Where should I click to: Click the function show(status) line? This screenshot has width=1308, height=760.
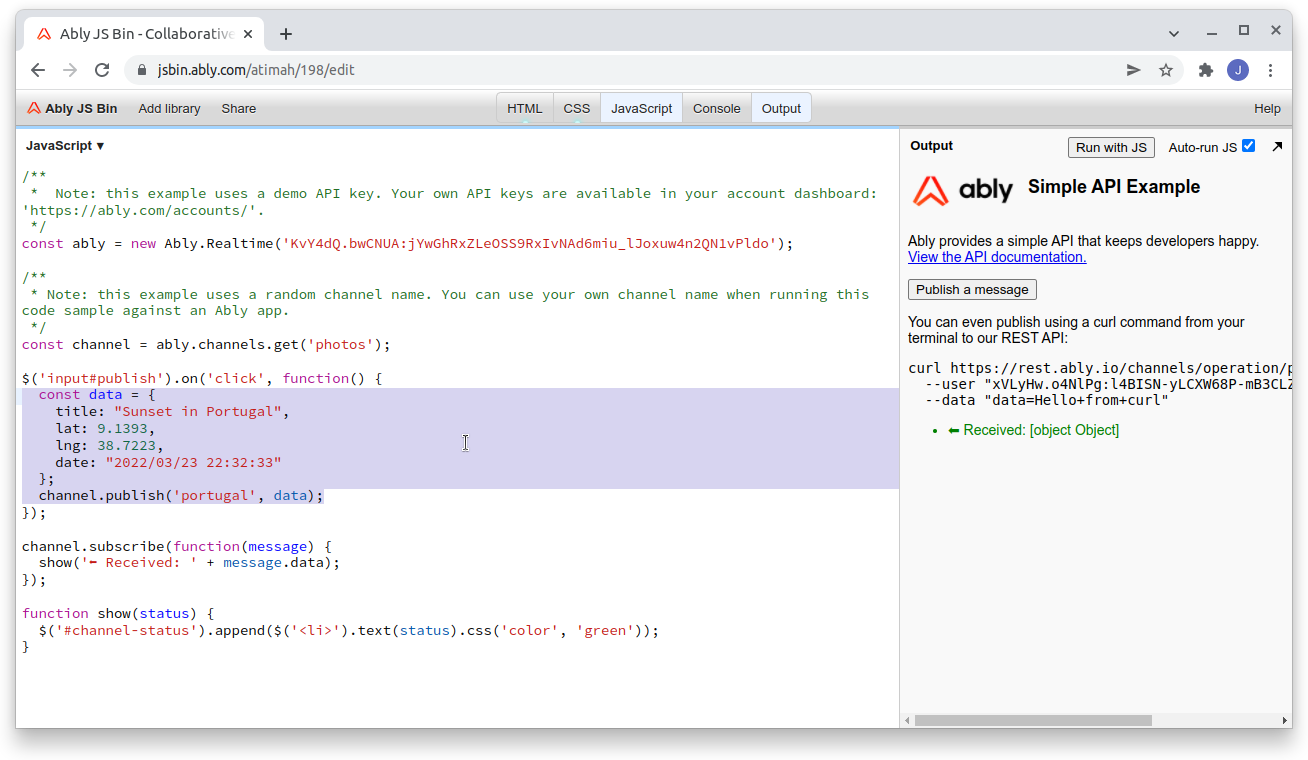[118, 614]
